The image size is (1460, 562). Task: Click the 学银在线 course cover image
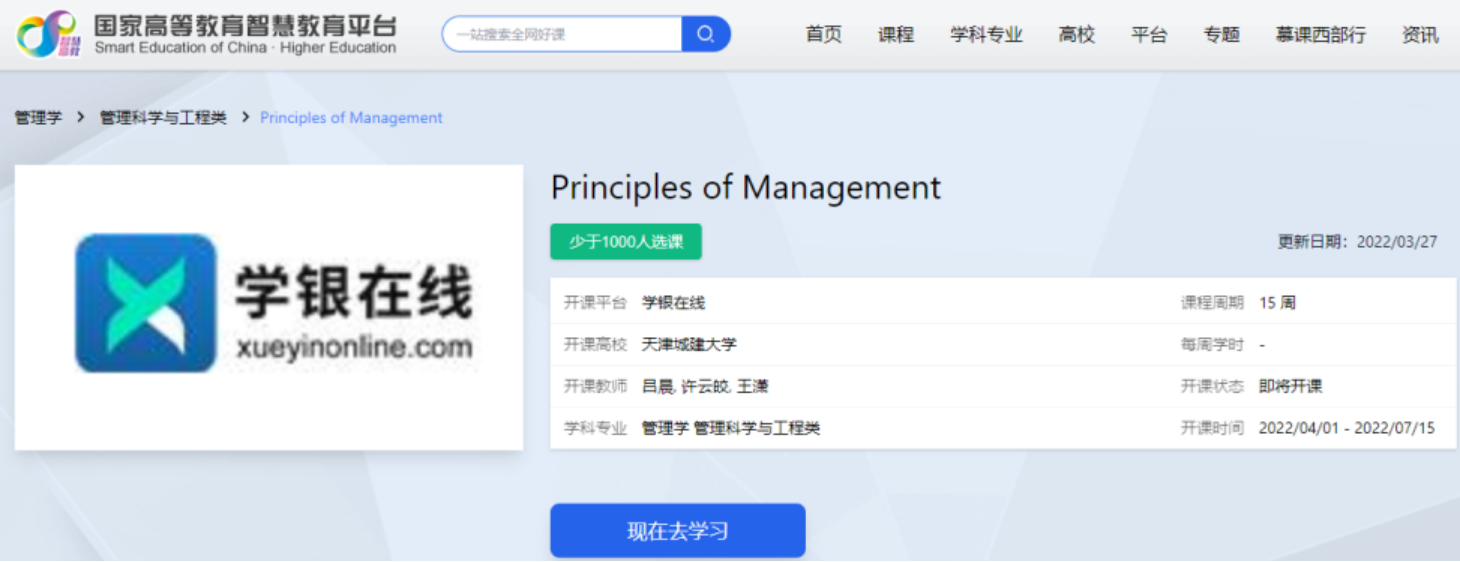(269, 307)
